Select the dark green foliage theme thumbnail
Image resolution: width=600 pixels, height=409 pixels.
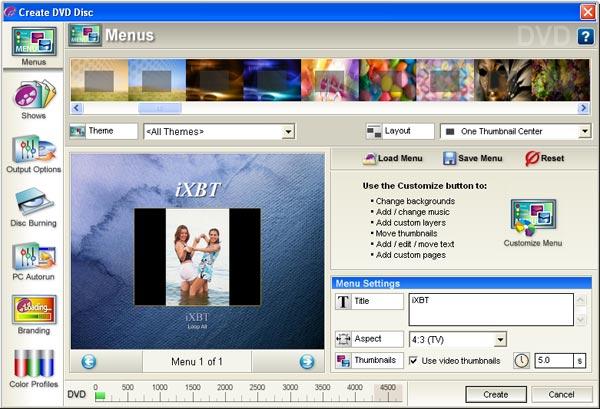point(561,80)
